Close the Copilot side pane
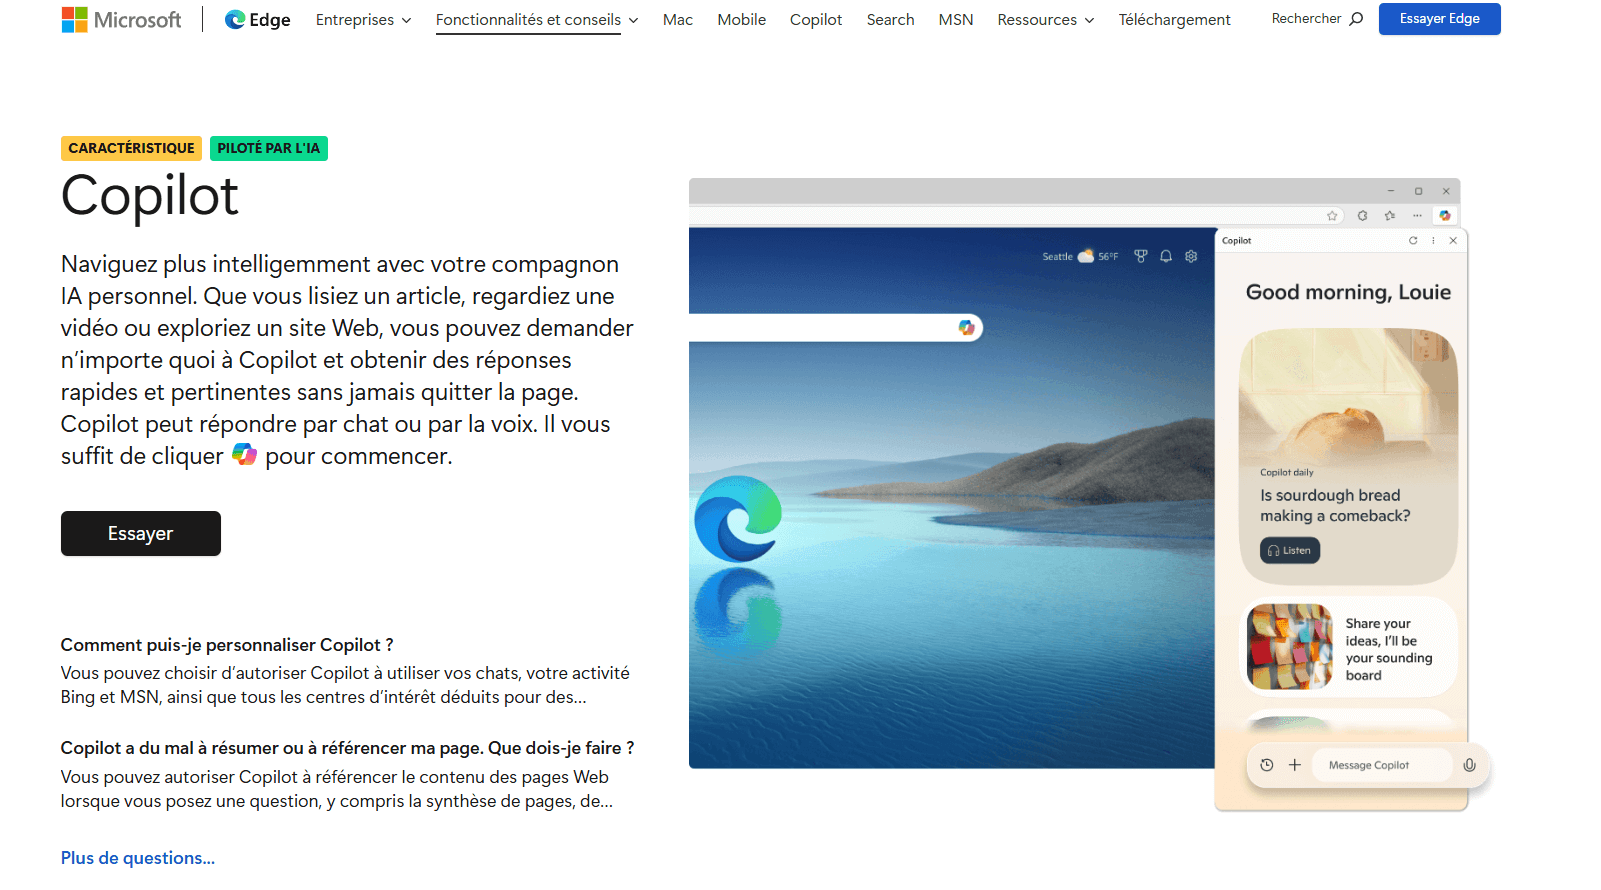 (x=1453, y=240)
